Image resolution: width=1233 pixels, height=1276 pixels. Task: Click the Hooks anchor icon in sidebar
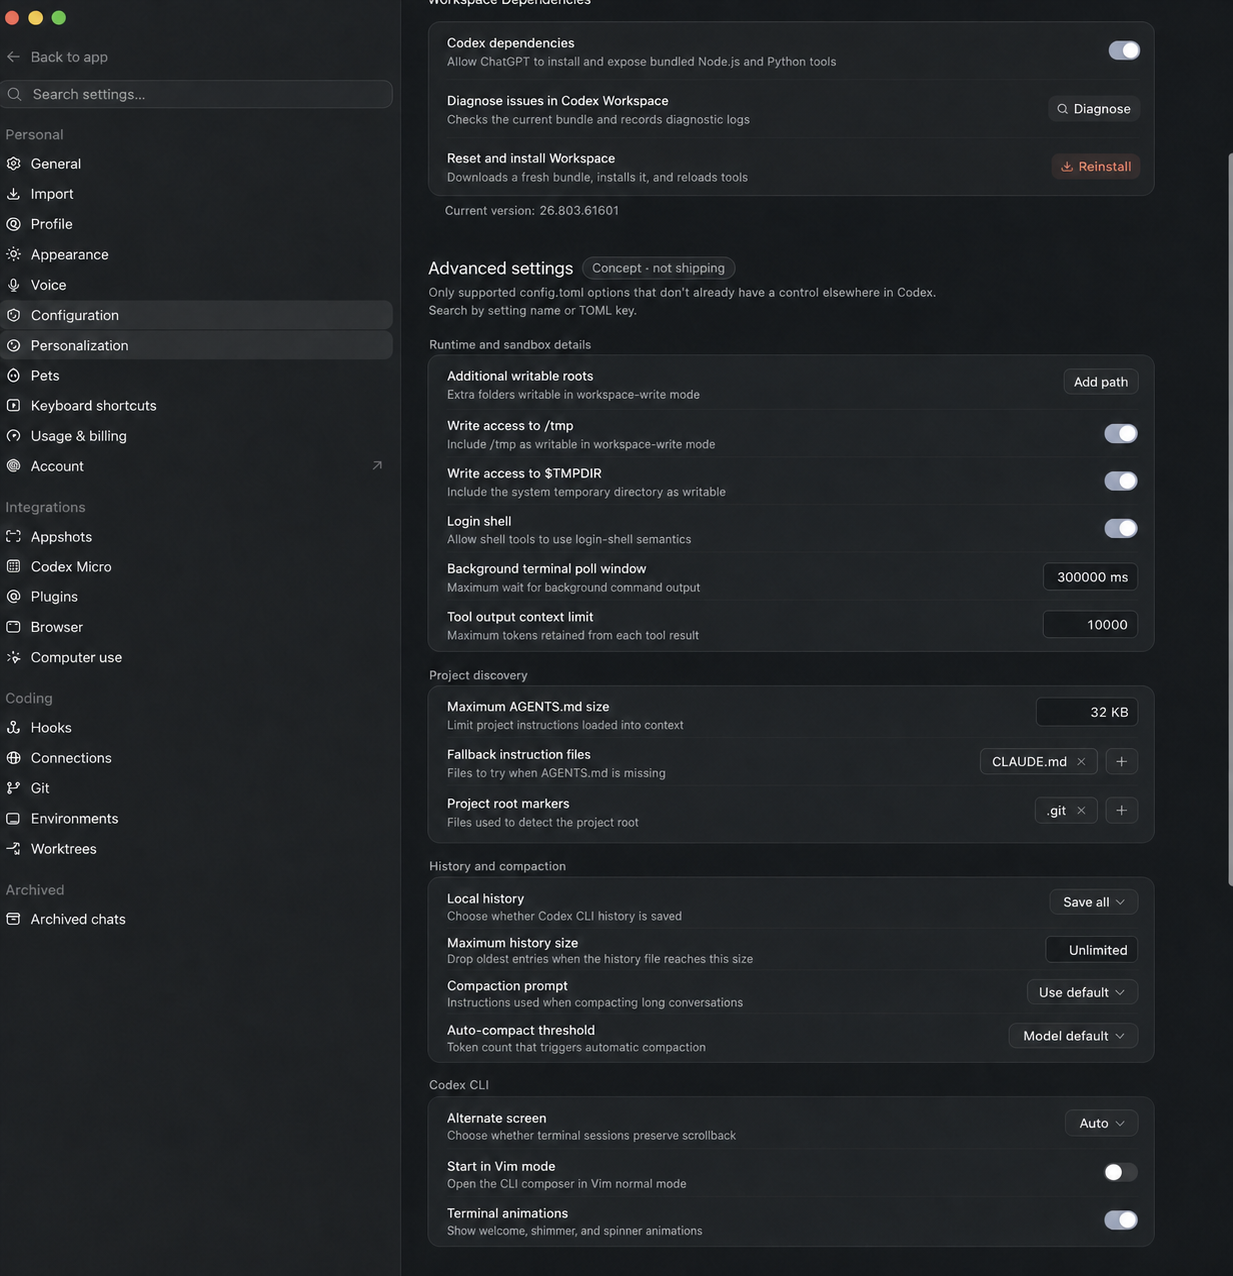coord(13,728)
